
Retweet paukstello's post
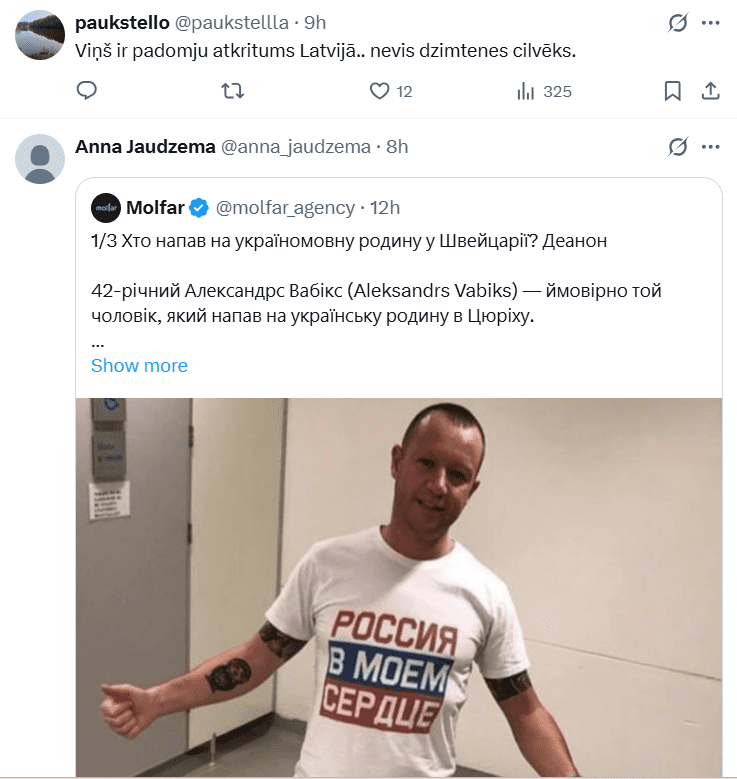click(231, 91)
